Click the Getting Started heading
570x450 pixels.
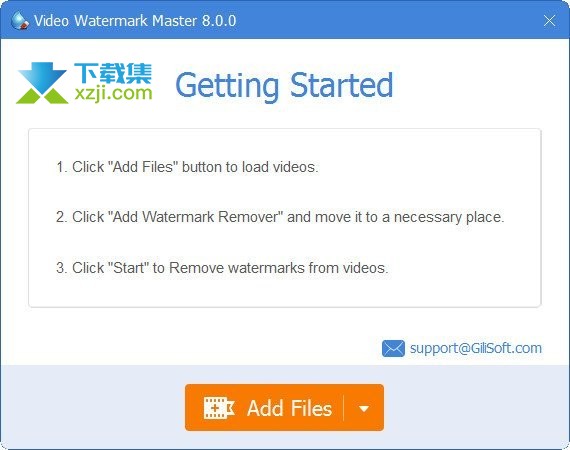tap(284, 86)
